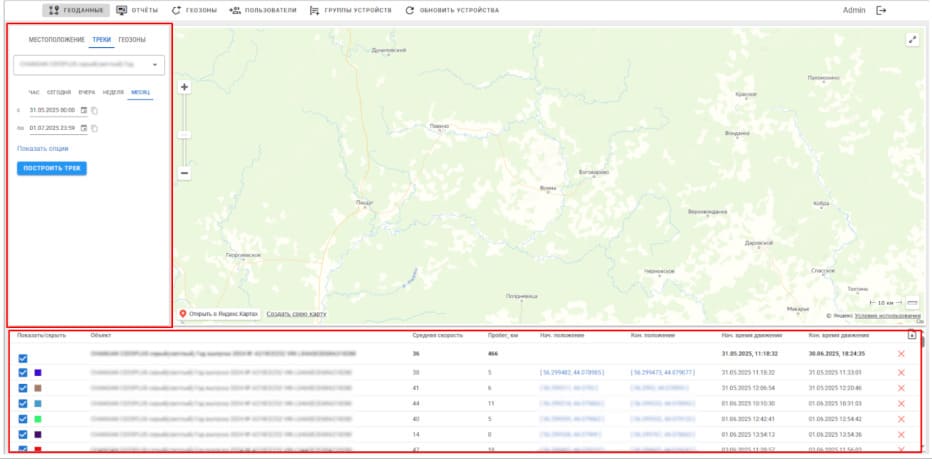Expand the map to fullscreen
This screenshot has width=932, height=465.
(912, 39)
